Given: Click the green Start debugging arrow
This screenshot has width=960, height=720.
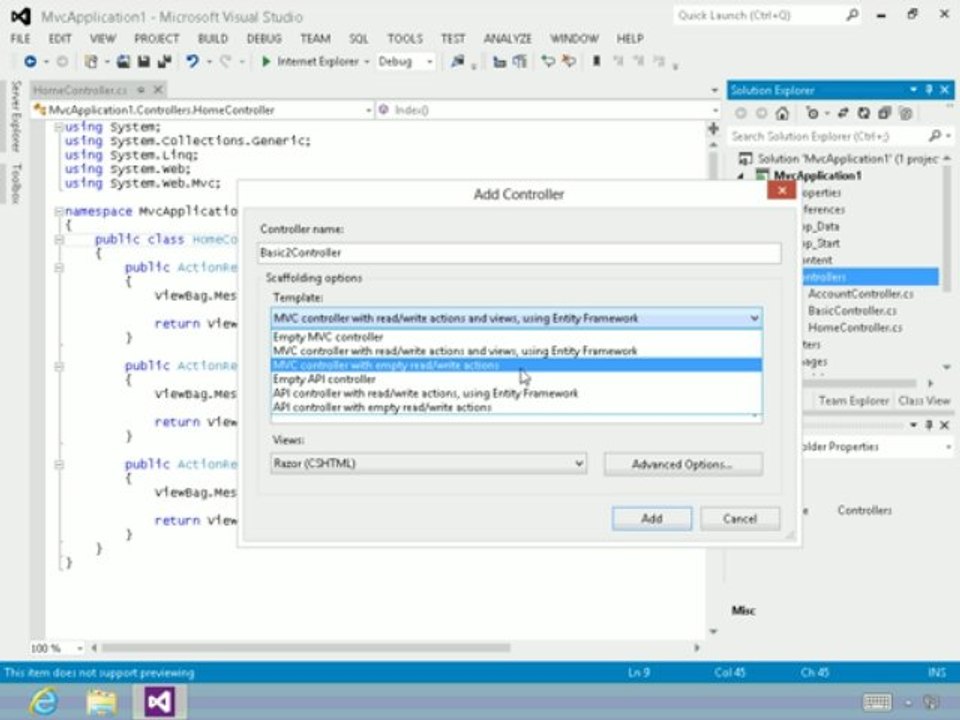Looking at the screenshot, I should (266, 61).
